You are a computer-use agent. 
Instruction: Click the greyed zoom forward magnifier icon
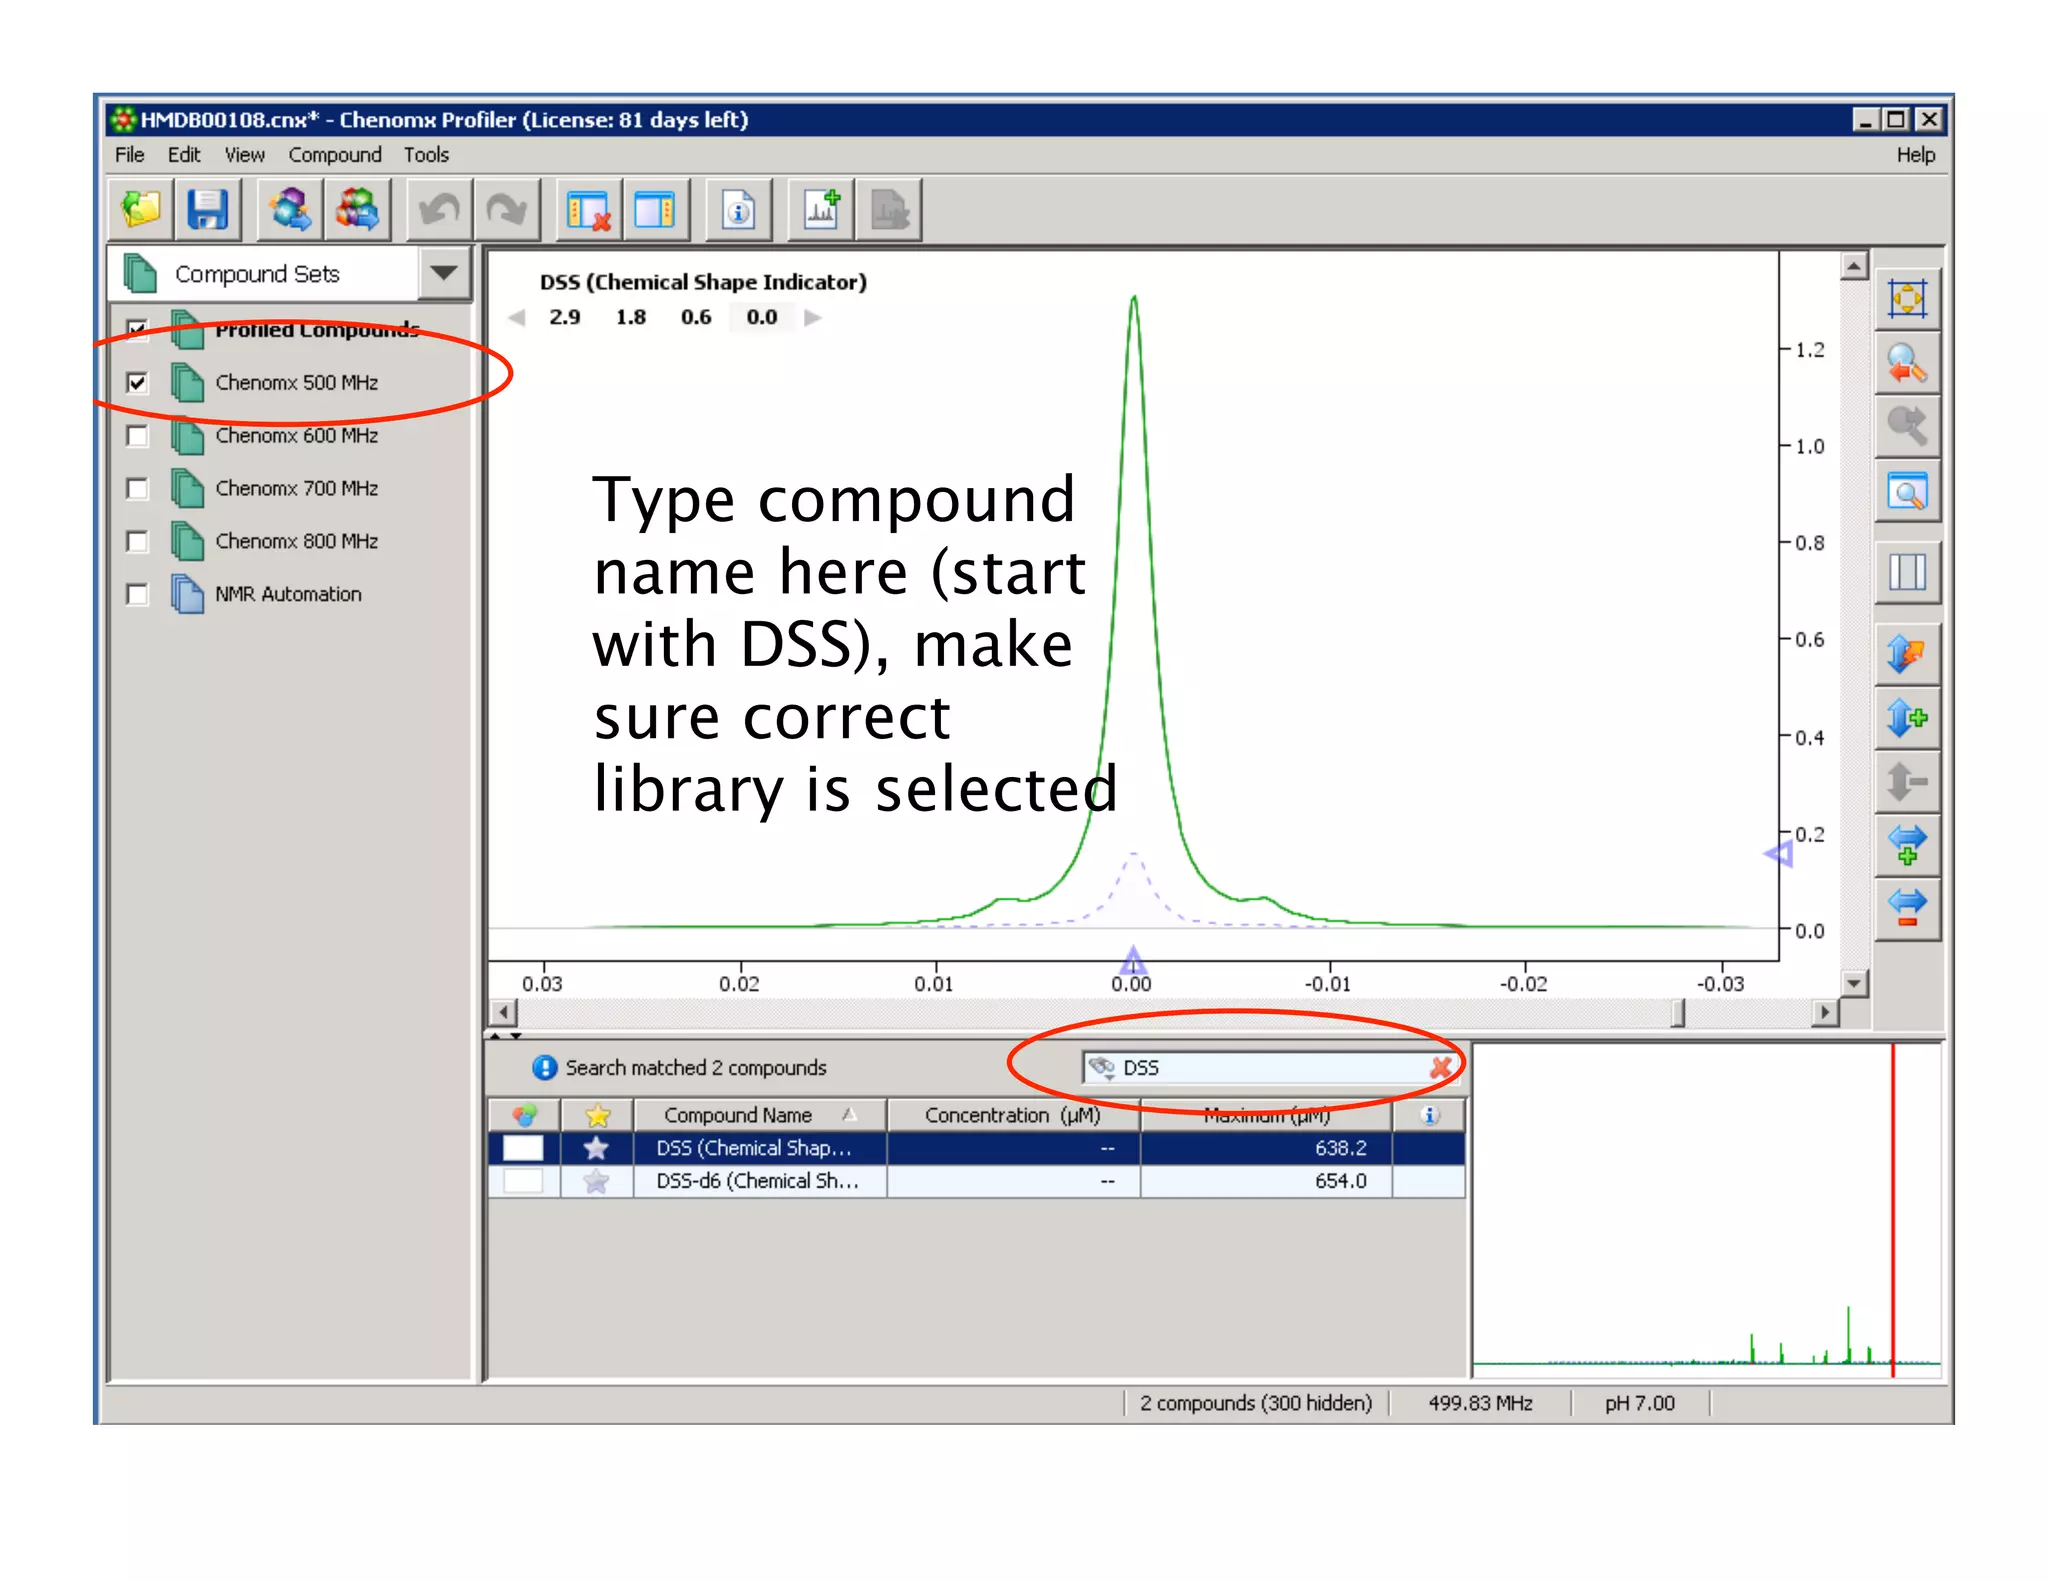coord(1907,427)
